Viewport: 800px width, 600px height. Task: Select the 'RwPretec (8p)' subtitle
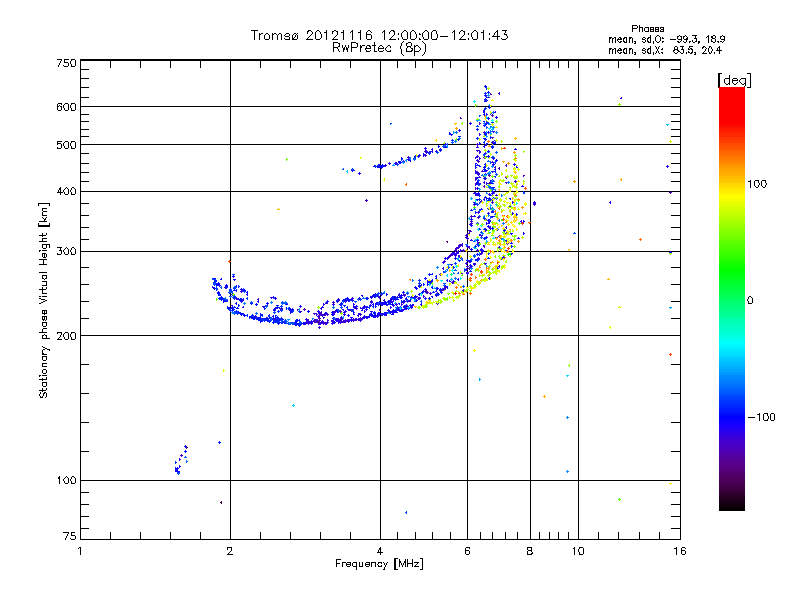tap(379, 48)
